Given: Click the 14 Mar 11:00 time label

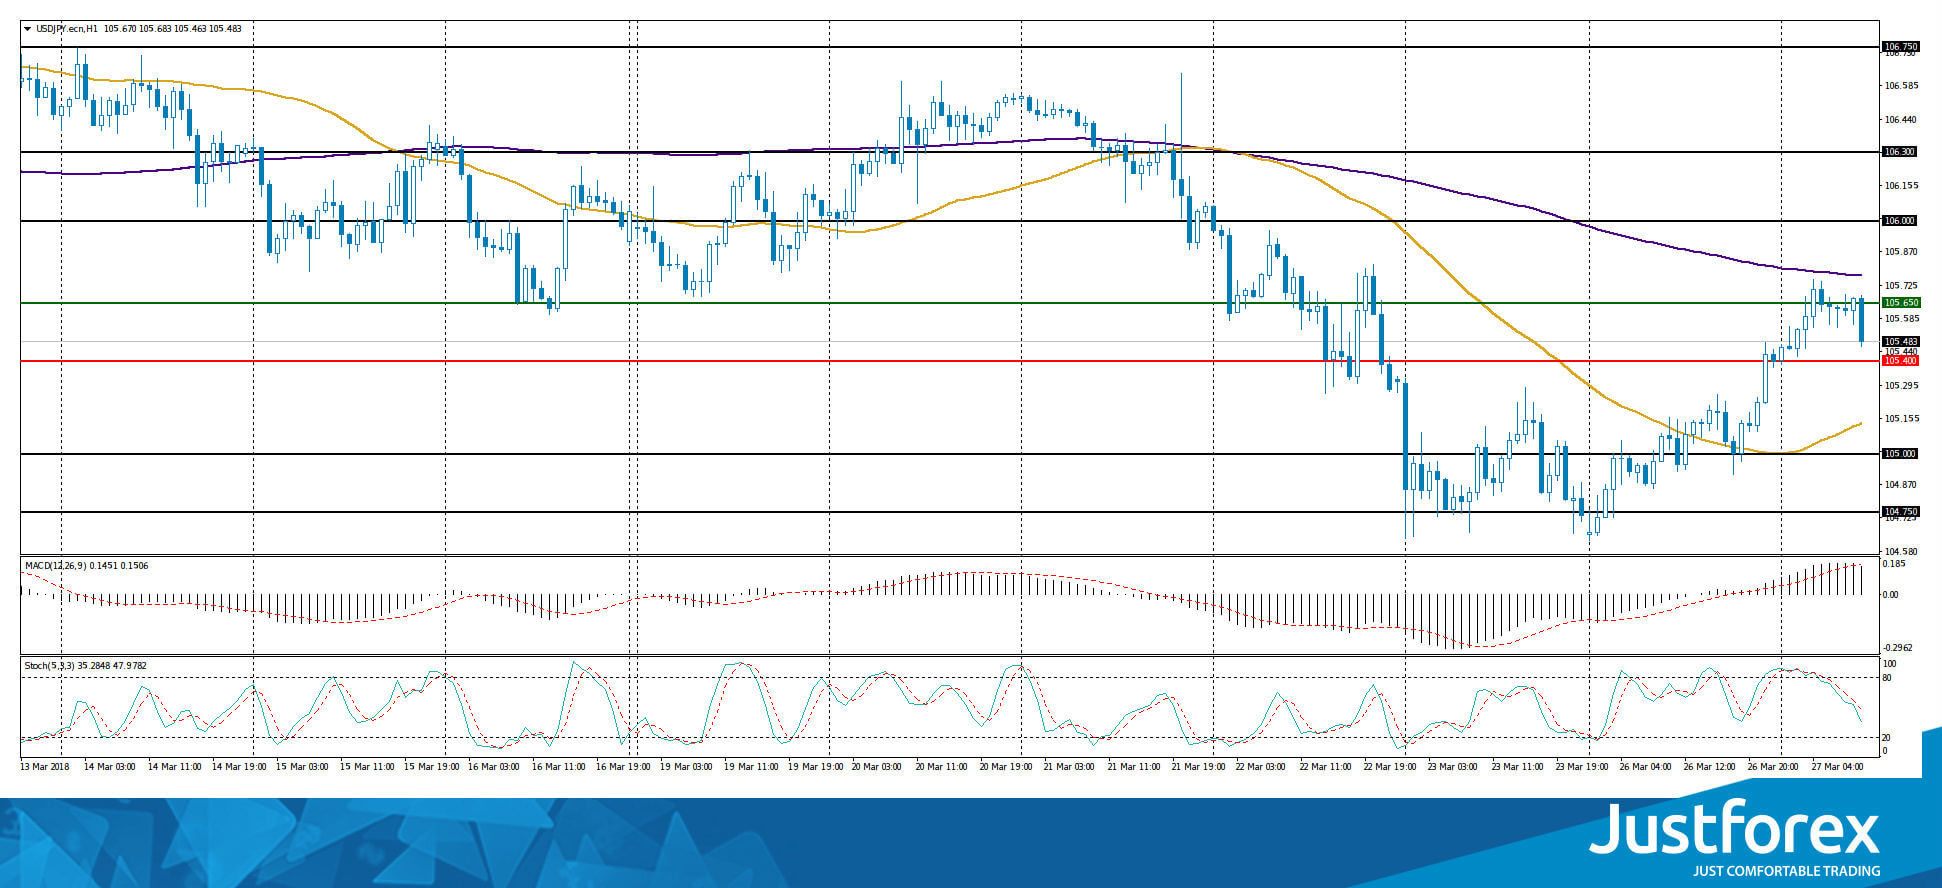Looking at the screenshot, I should tap(175, 767).
